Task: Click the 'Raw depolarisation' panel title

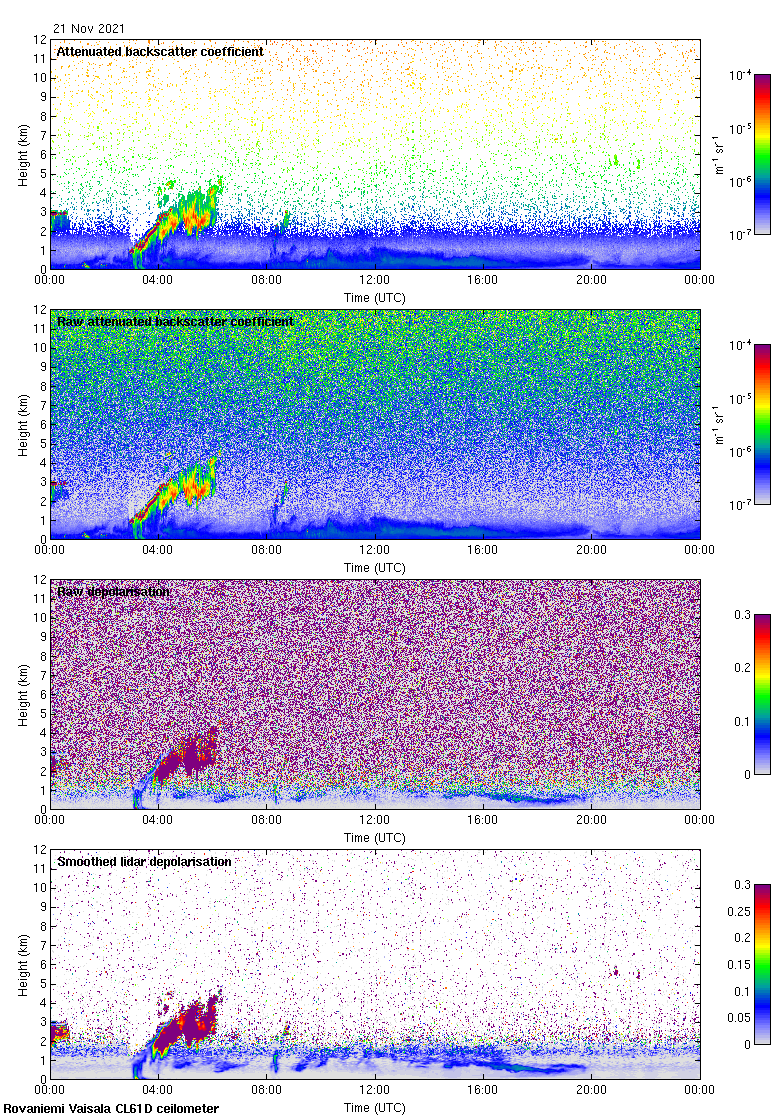Action: pos(114,591)
